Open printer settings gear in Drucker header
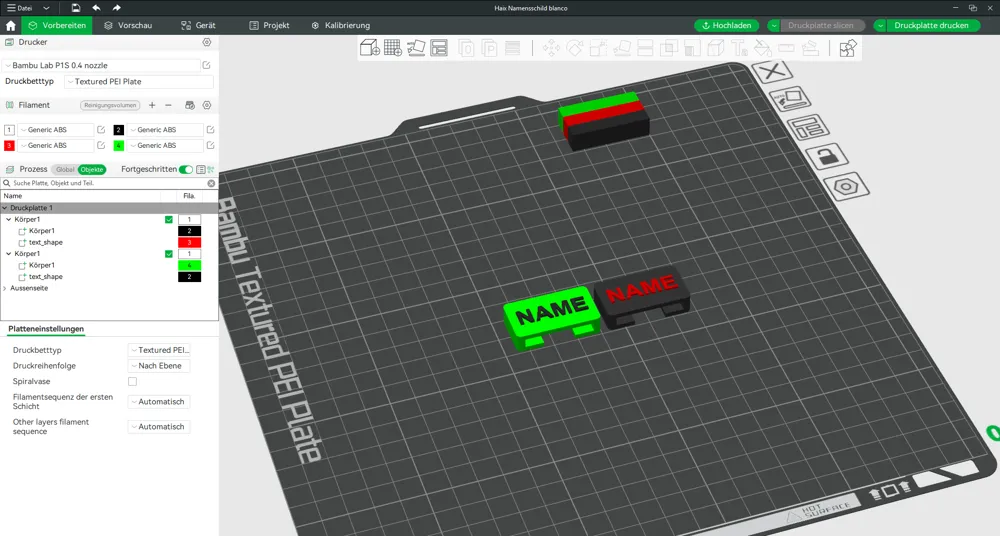This screenshot has width=1000, height=536. (207, 42)
